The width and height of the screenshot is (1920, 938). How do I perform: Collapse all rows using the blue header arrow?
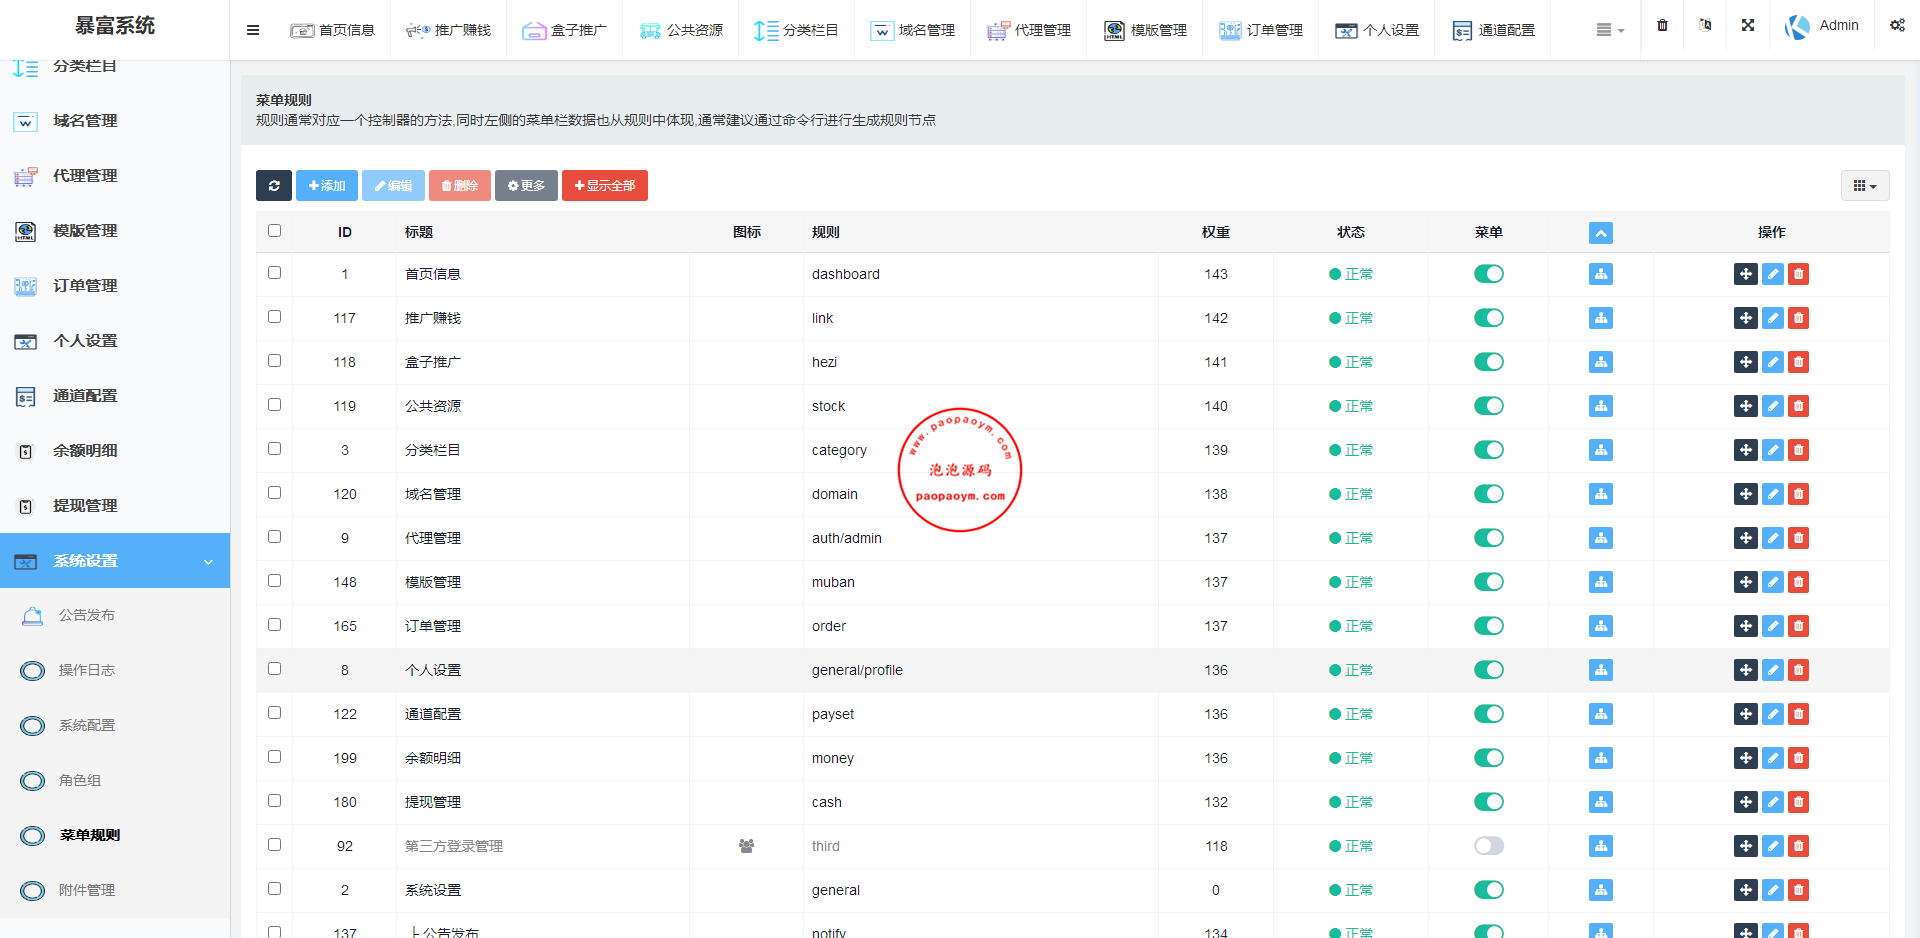(1601, 233)
